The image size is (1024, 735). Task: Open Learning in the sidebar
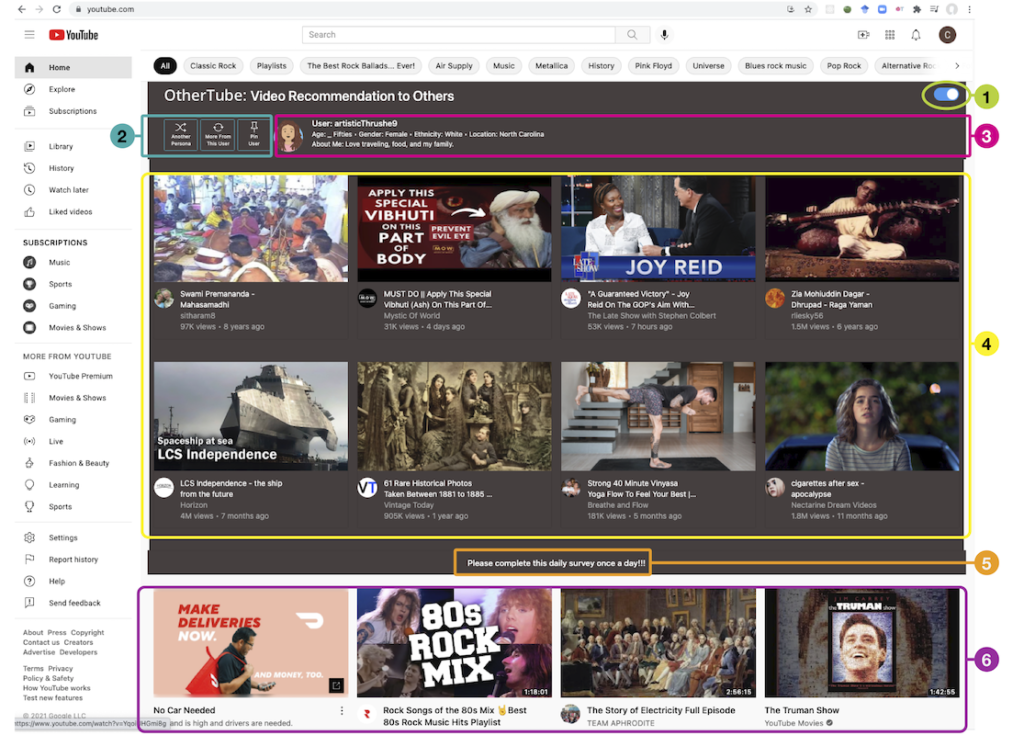point(73,485)
